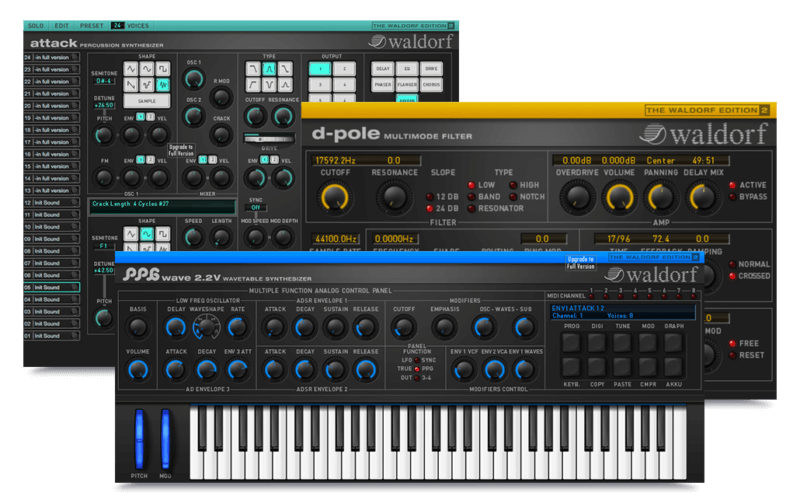Open SYNC Off selector in Attack
The image size is (800, 503).
(256, 208)
